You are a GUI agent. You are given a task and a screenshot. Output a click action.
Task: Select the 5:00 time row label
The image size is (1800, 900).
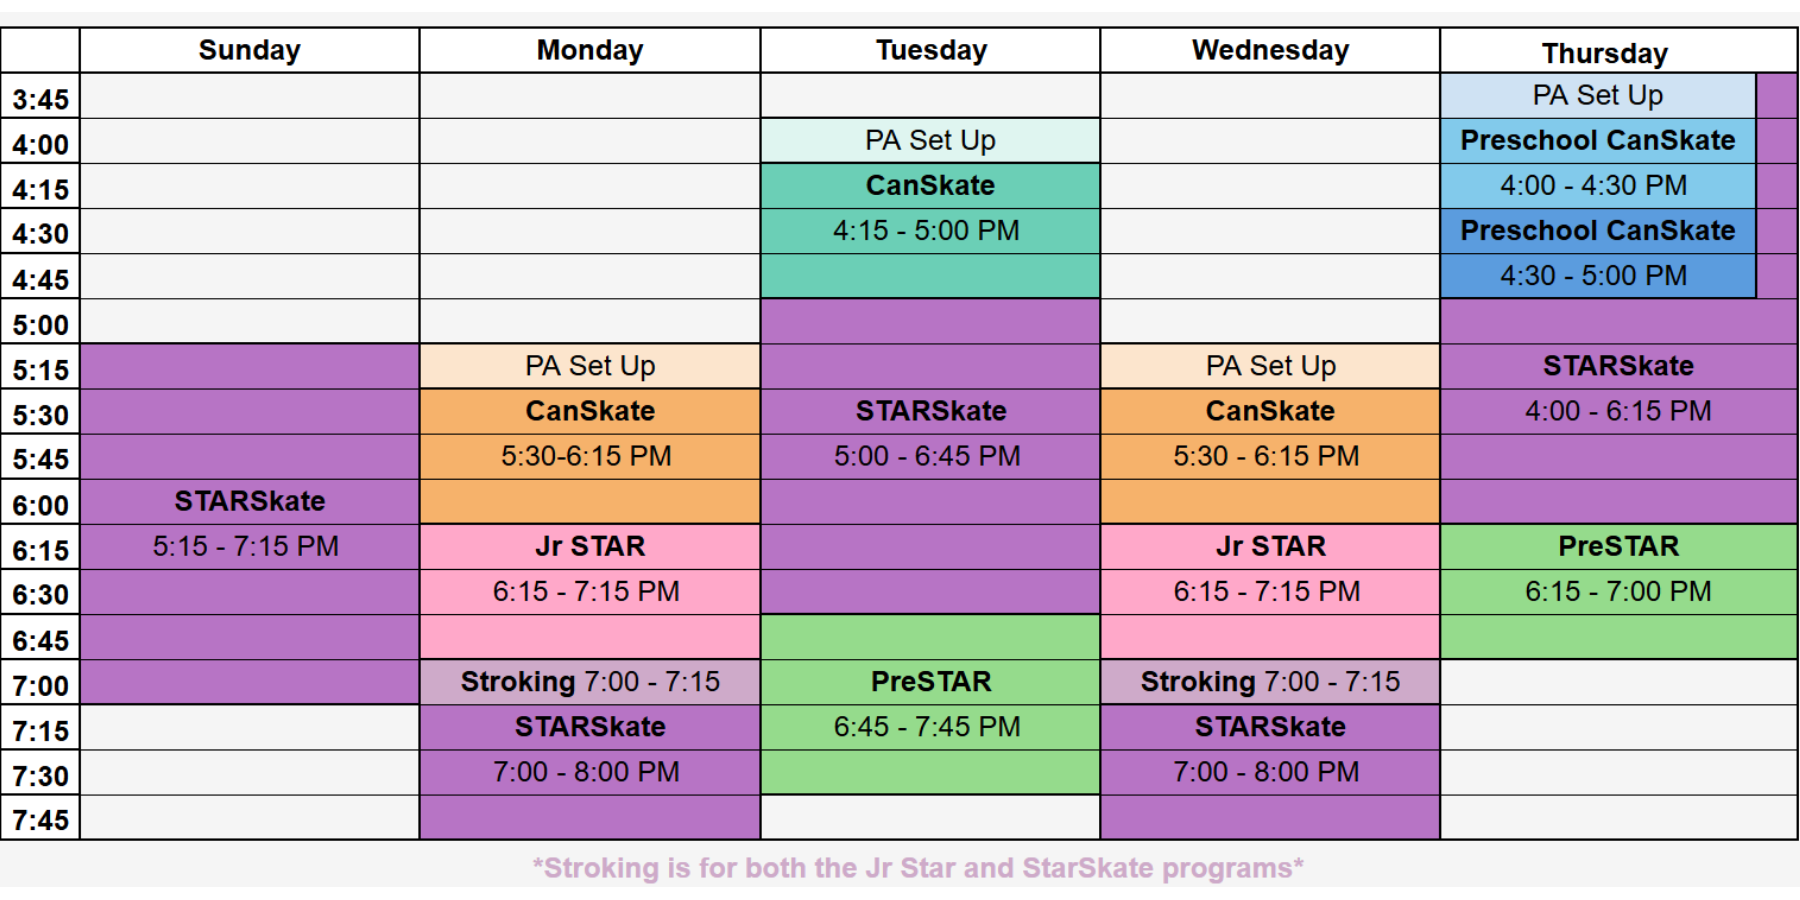click(40, 322)
